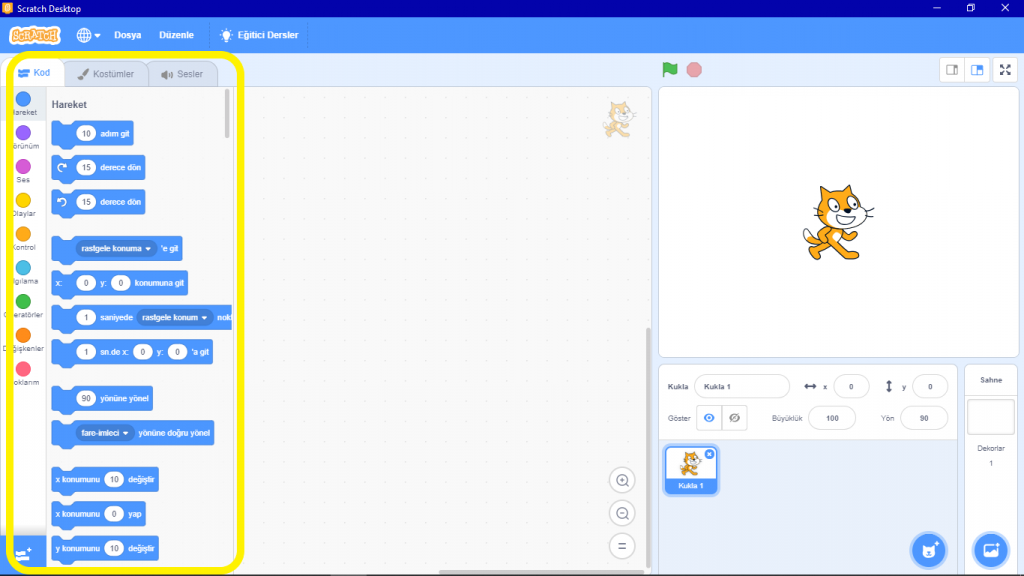Select the Bloklarım block category
This screenshot has height=576, width=1024.
click(24, 374)
